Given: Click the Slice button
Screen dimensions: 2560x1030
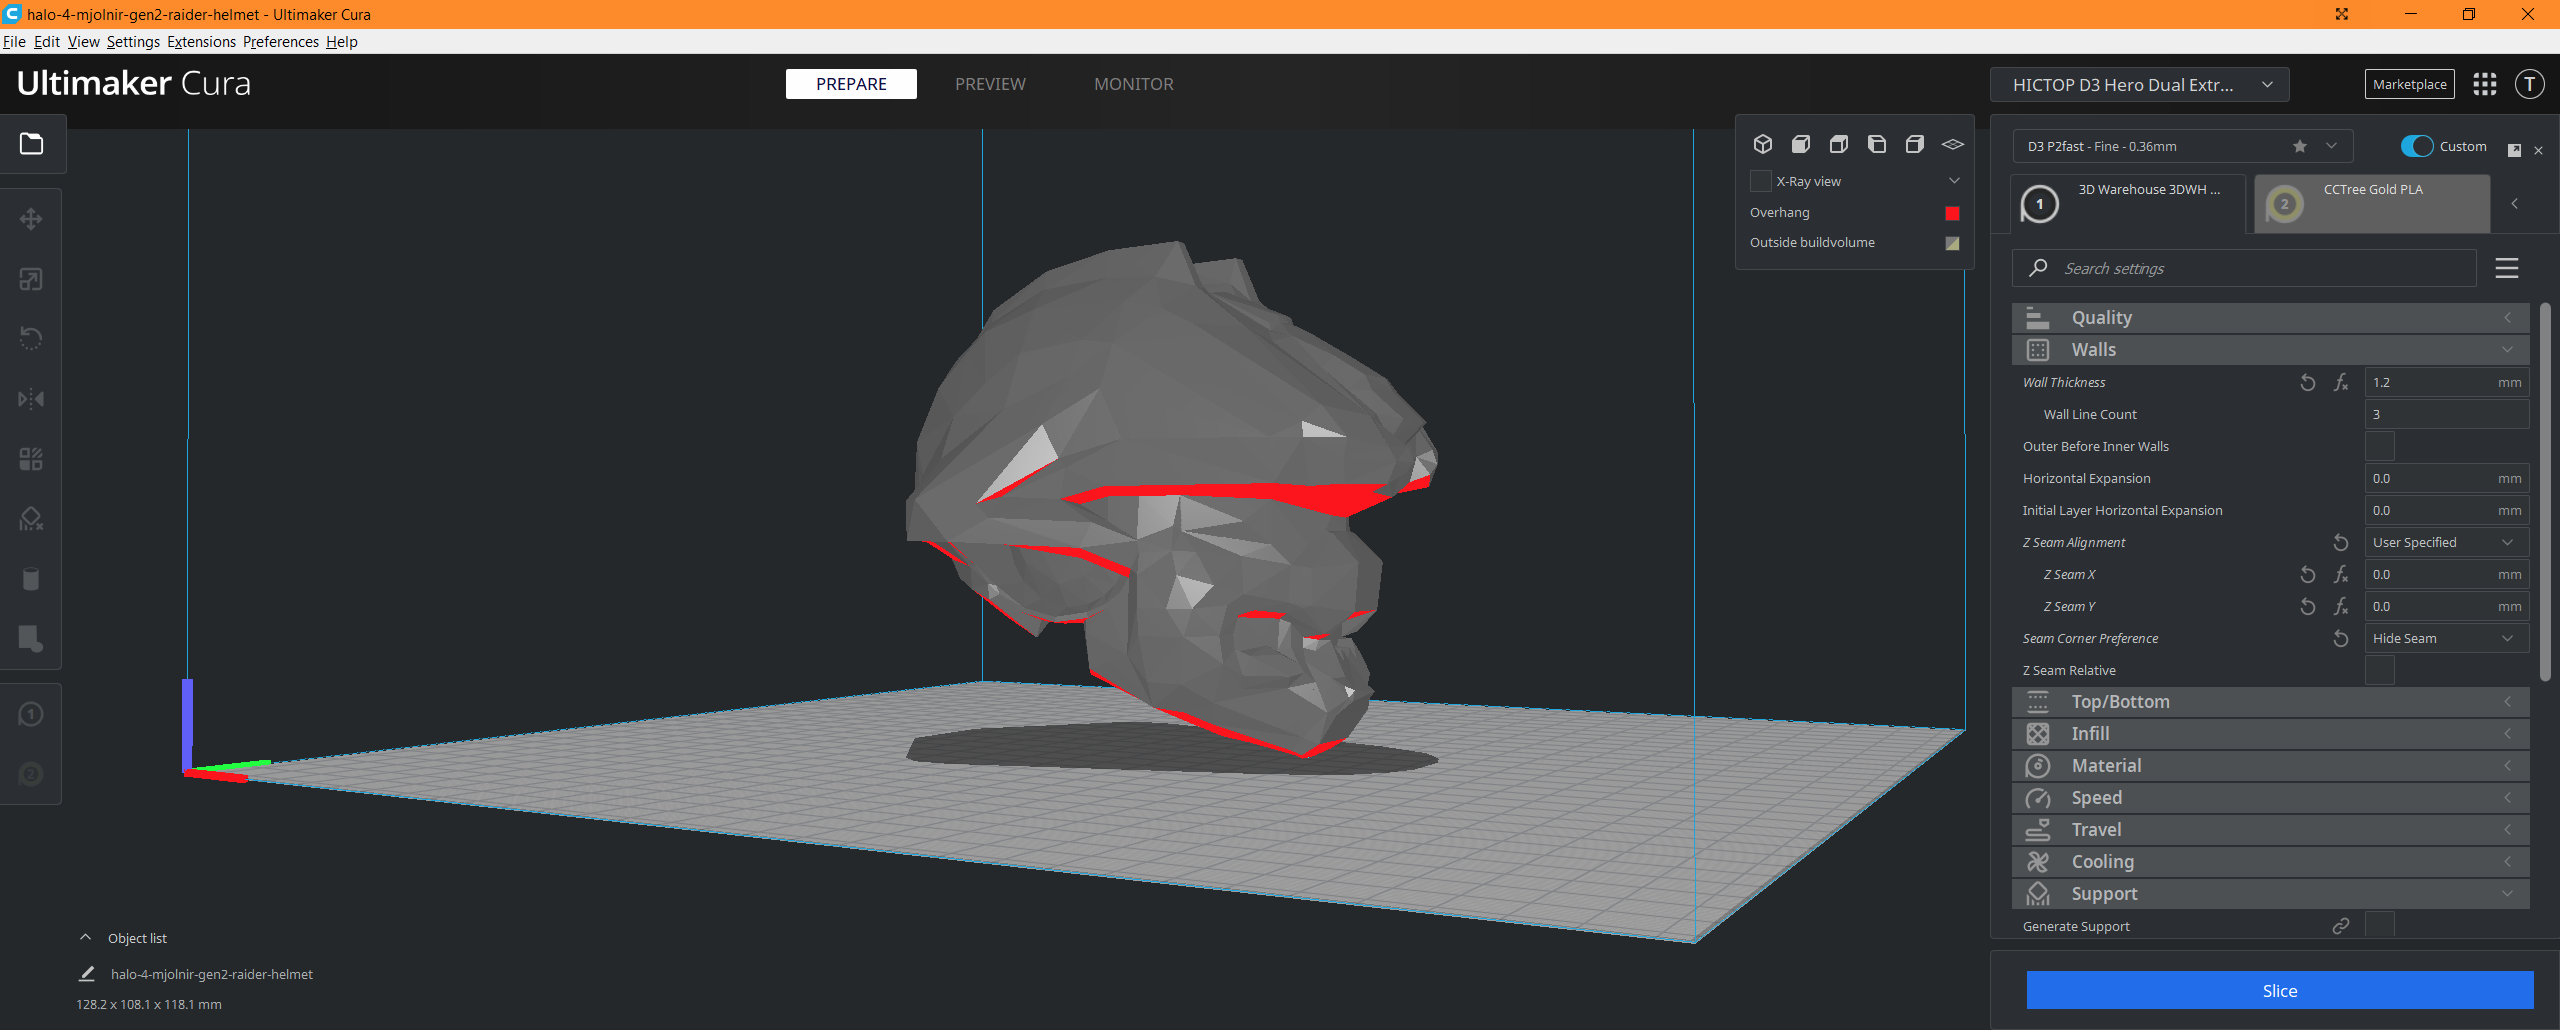Looking at the screenshot, I should pos(2279,991).
